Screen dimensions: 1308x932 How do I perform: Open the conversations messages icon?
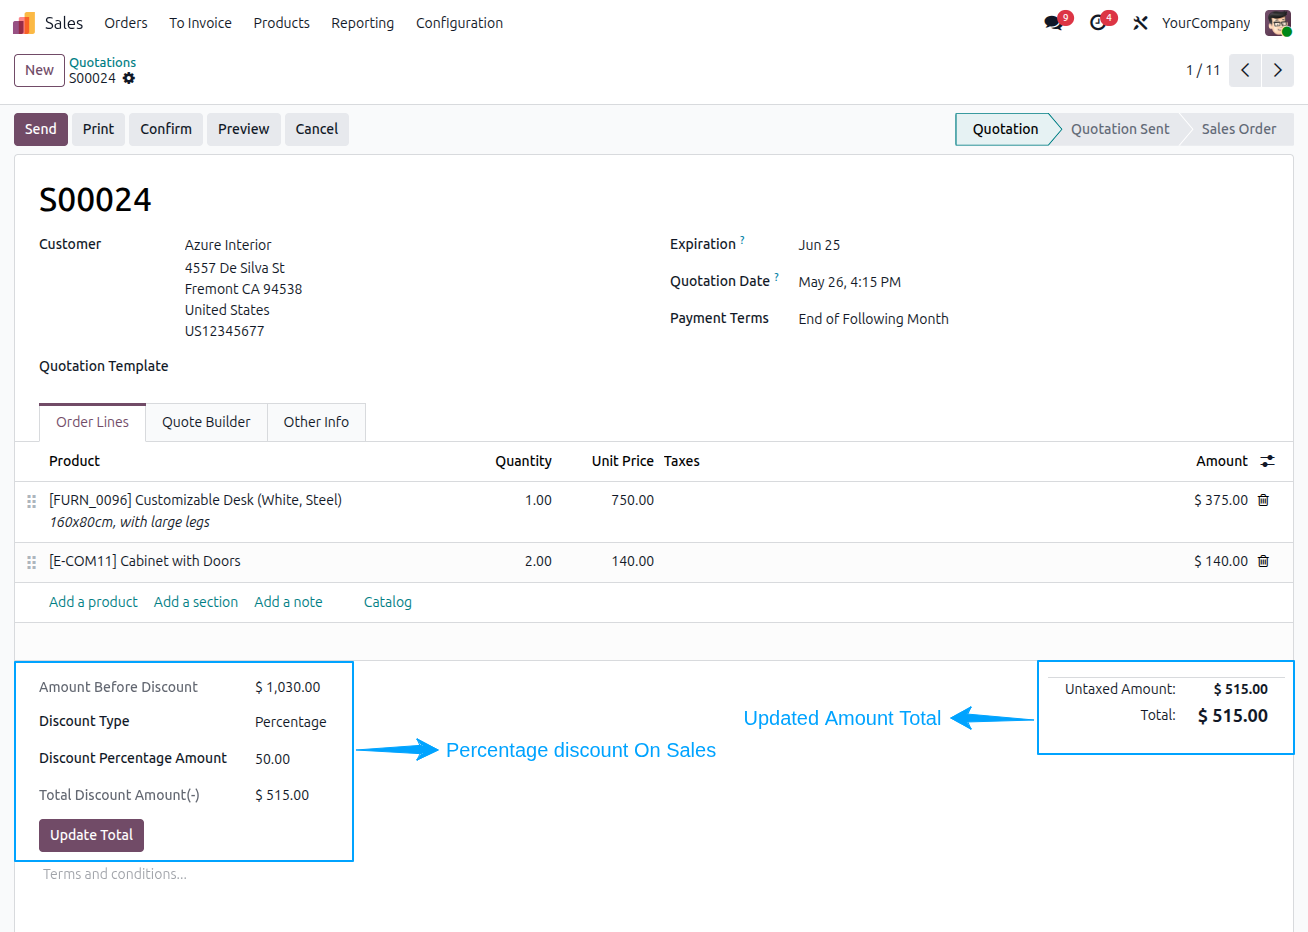(1053, 23)
